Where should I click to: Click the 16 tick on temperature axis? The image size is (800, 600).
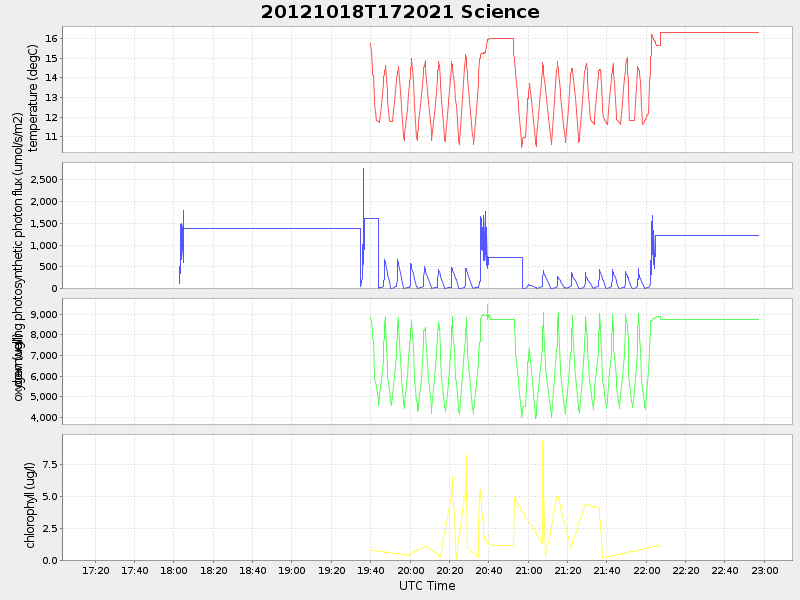(51, 38)
